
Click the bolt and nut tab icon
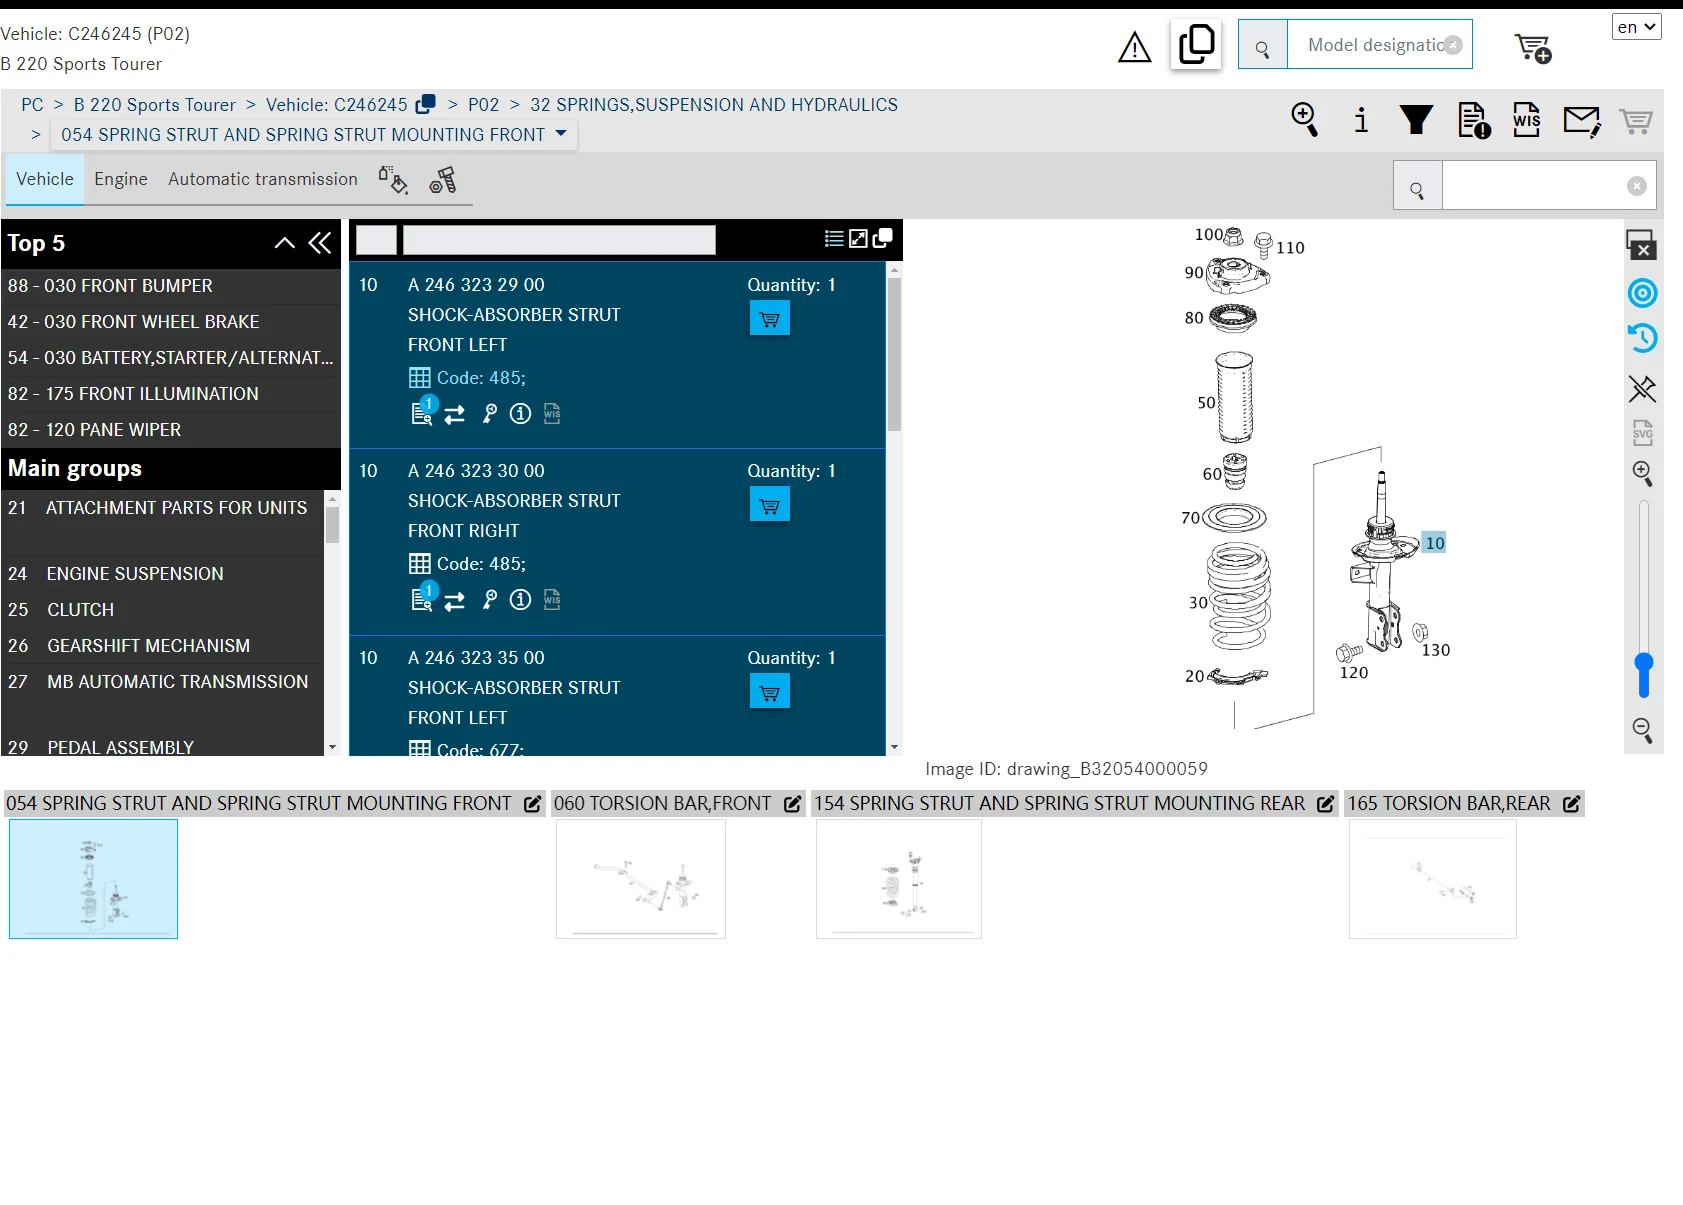coord(443,180)
